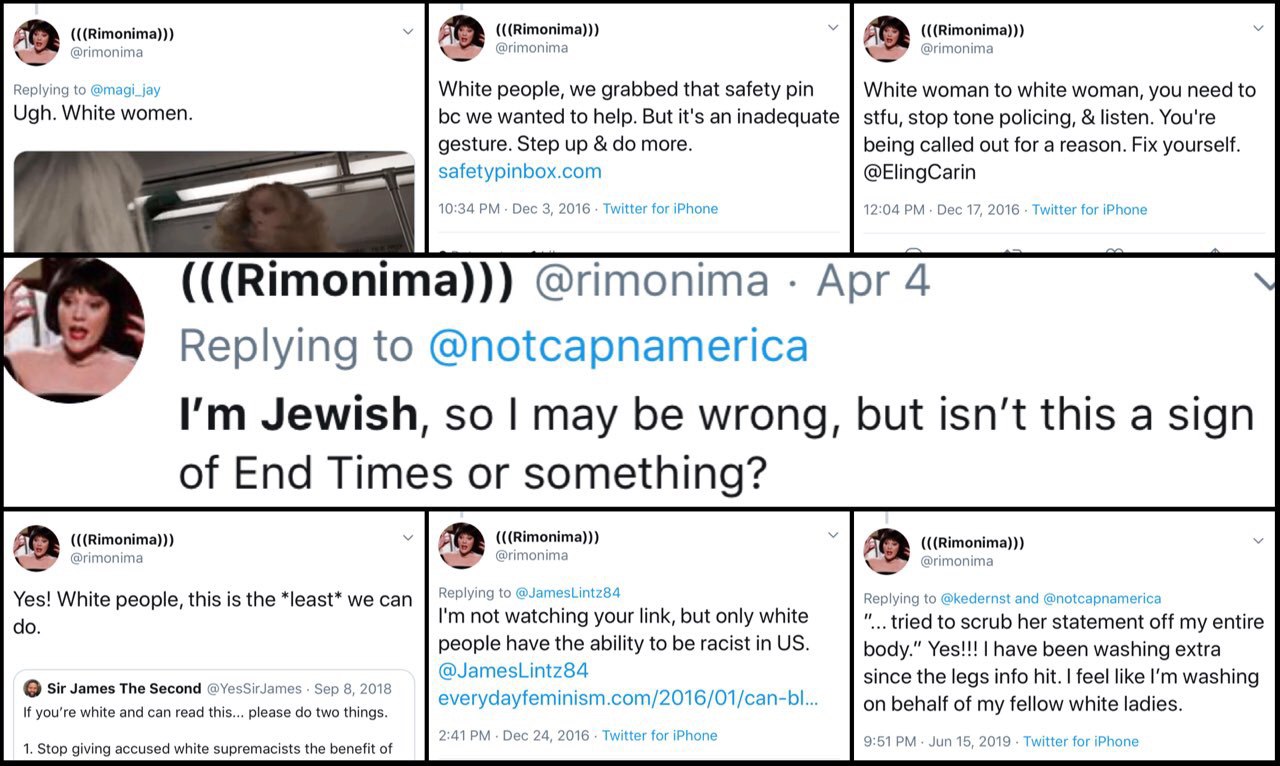Image resolution: width=1280 pixels, height=766 pixels.
Task: Open the safetypinbox.com link
Action: point(520,171)
